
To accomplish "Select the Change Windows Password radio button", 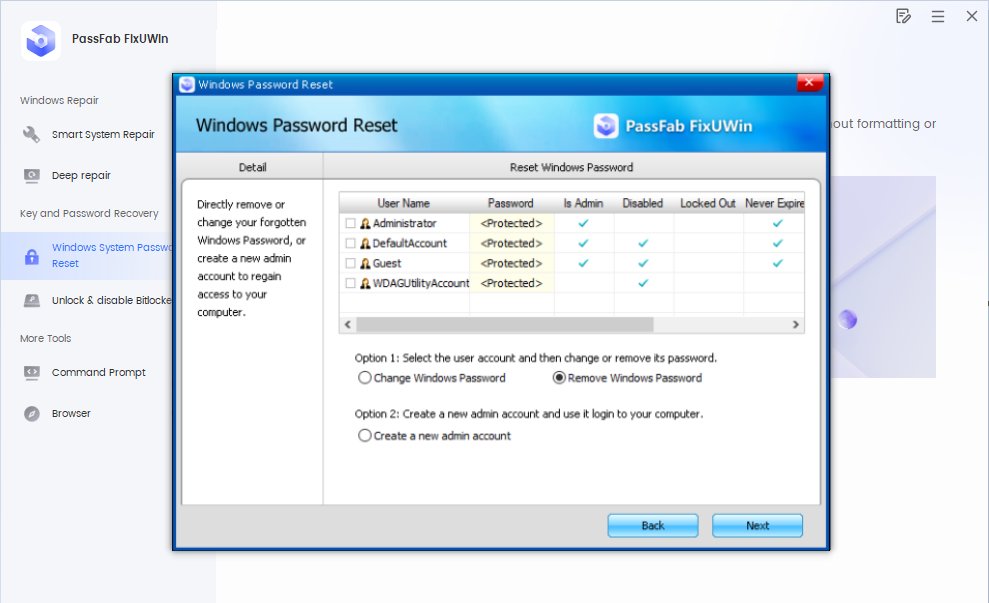I will [x=366, y=378].
